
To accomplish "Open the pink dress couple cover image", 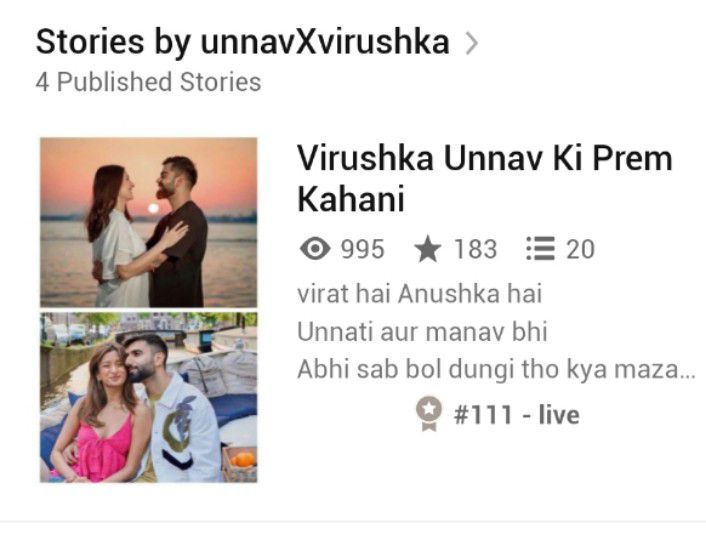I will pos(149,398).
